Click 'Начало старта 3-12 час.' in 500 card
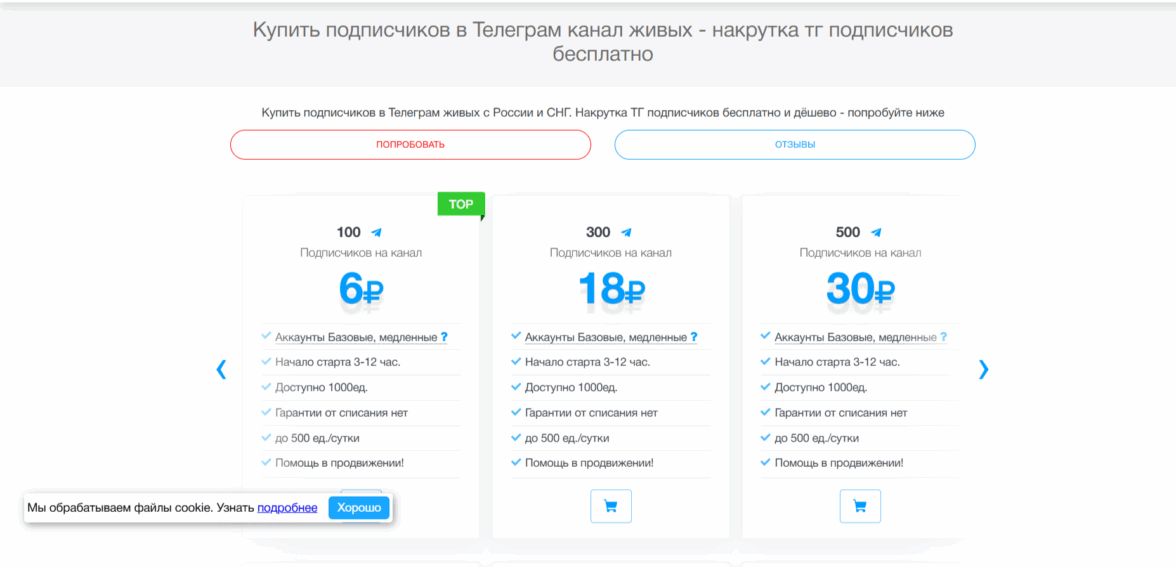Image resolution: width=1176 pixels, height=567 pixels. [837, 362]
